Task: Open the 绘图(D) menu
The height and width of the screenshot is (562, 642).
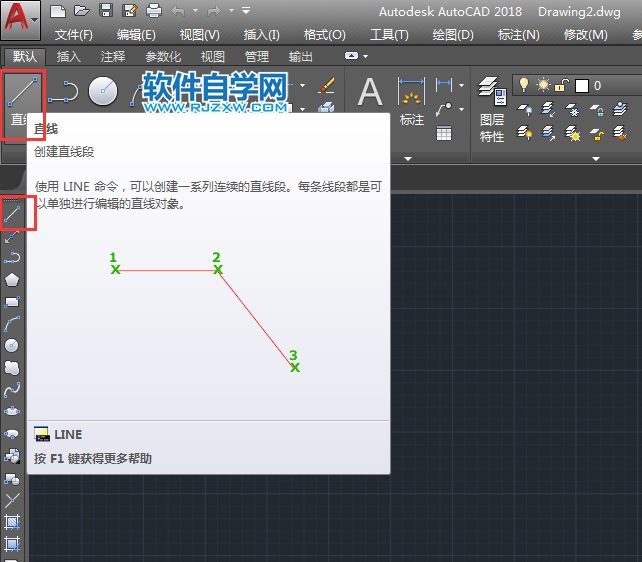Action: tap(453, 35)
